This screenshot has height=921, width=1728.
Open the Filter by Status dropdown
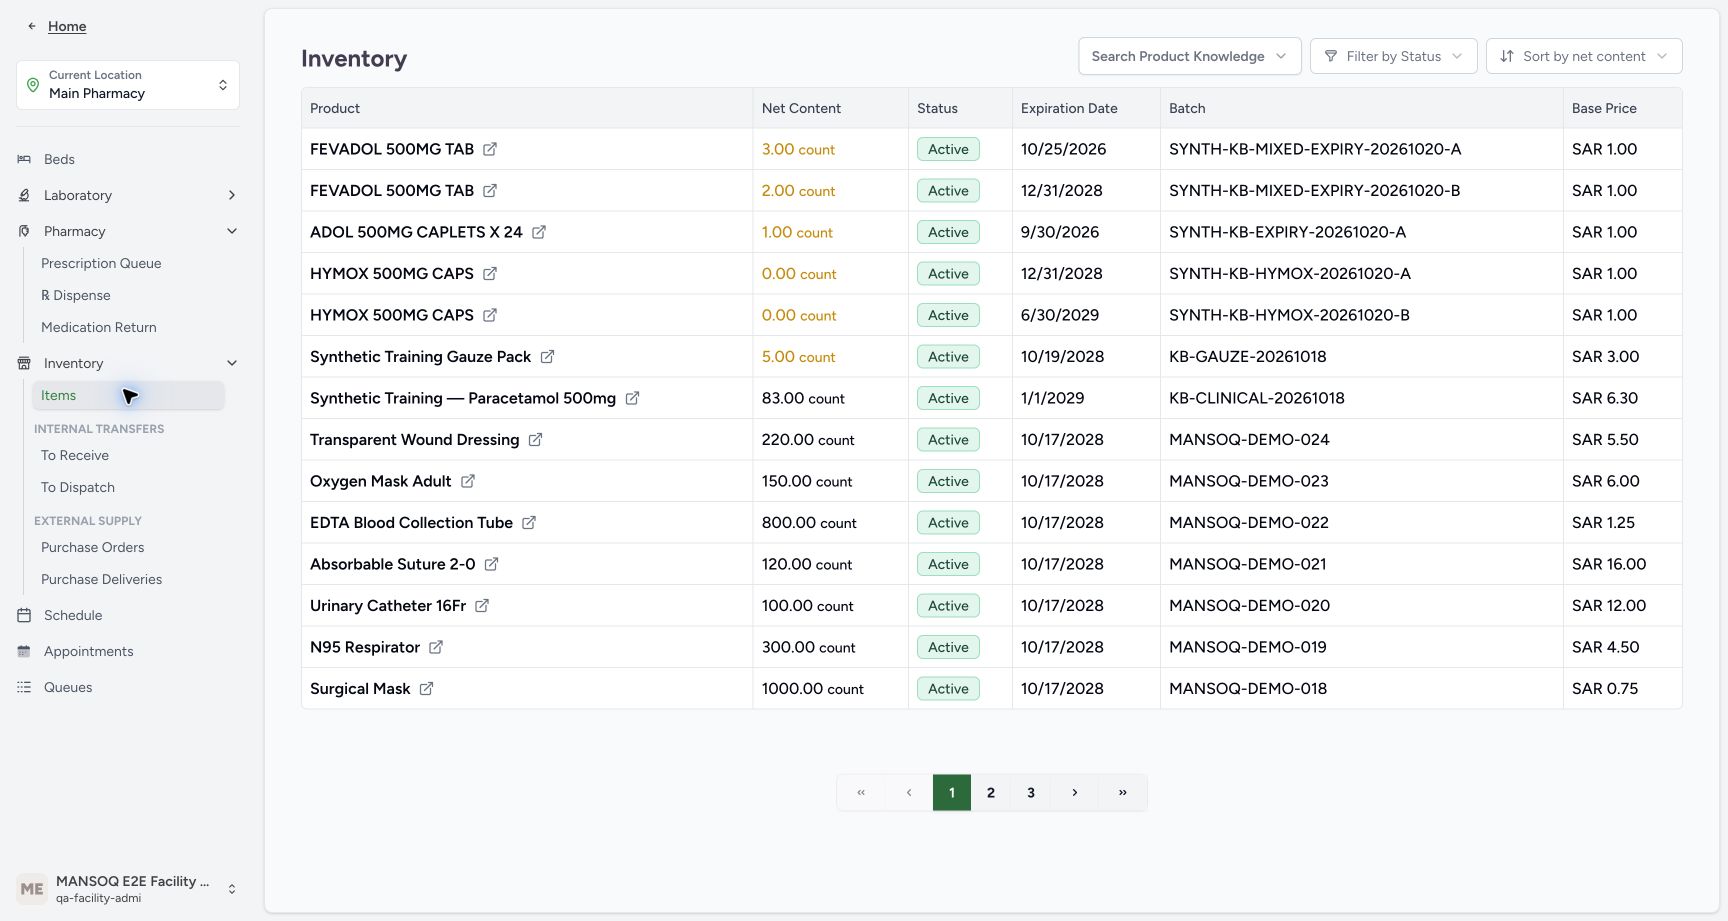pyautogui.click(x=1393, y=56)
